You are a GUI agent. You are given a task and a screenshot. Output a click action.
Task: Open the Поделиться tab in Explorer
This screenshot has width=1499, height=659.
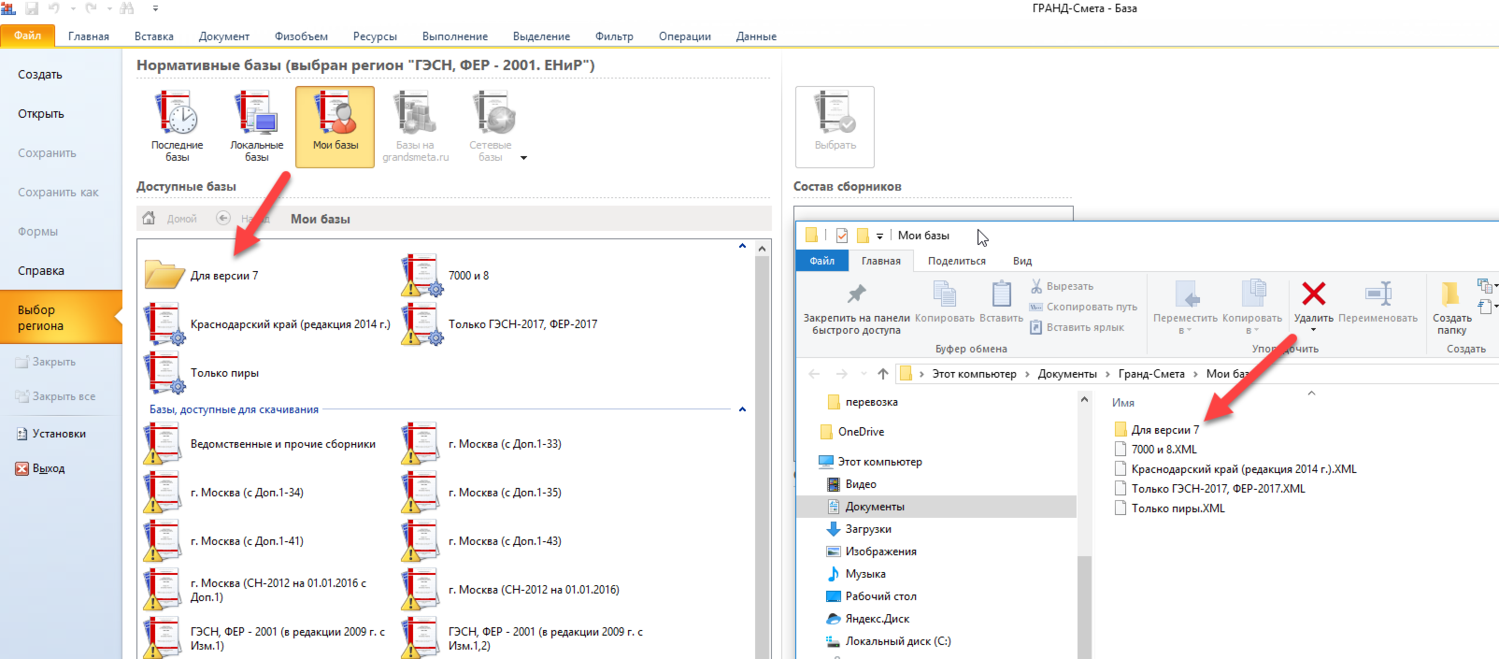tap(956, 261)
